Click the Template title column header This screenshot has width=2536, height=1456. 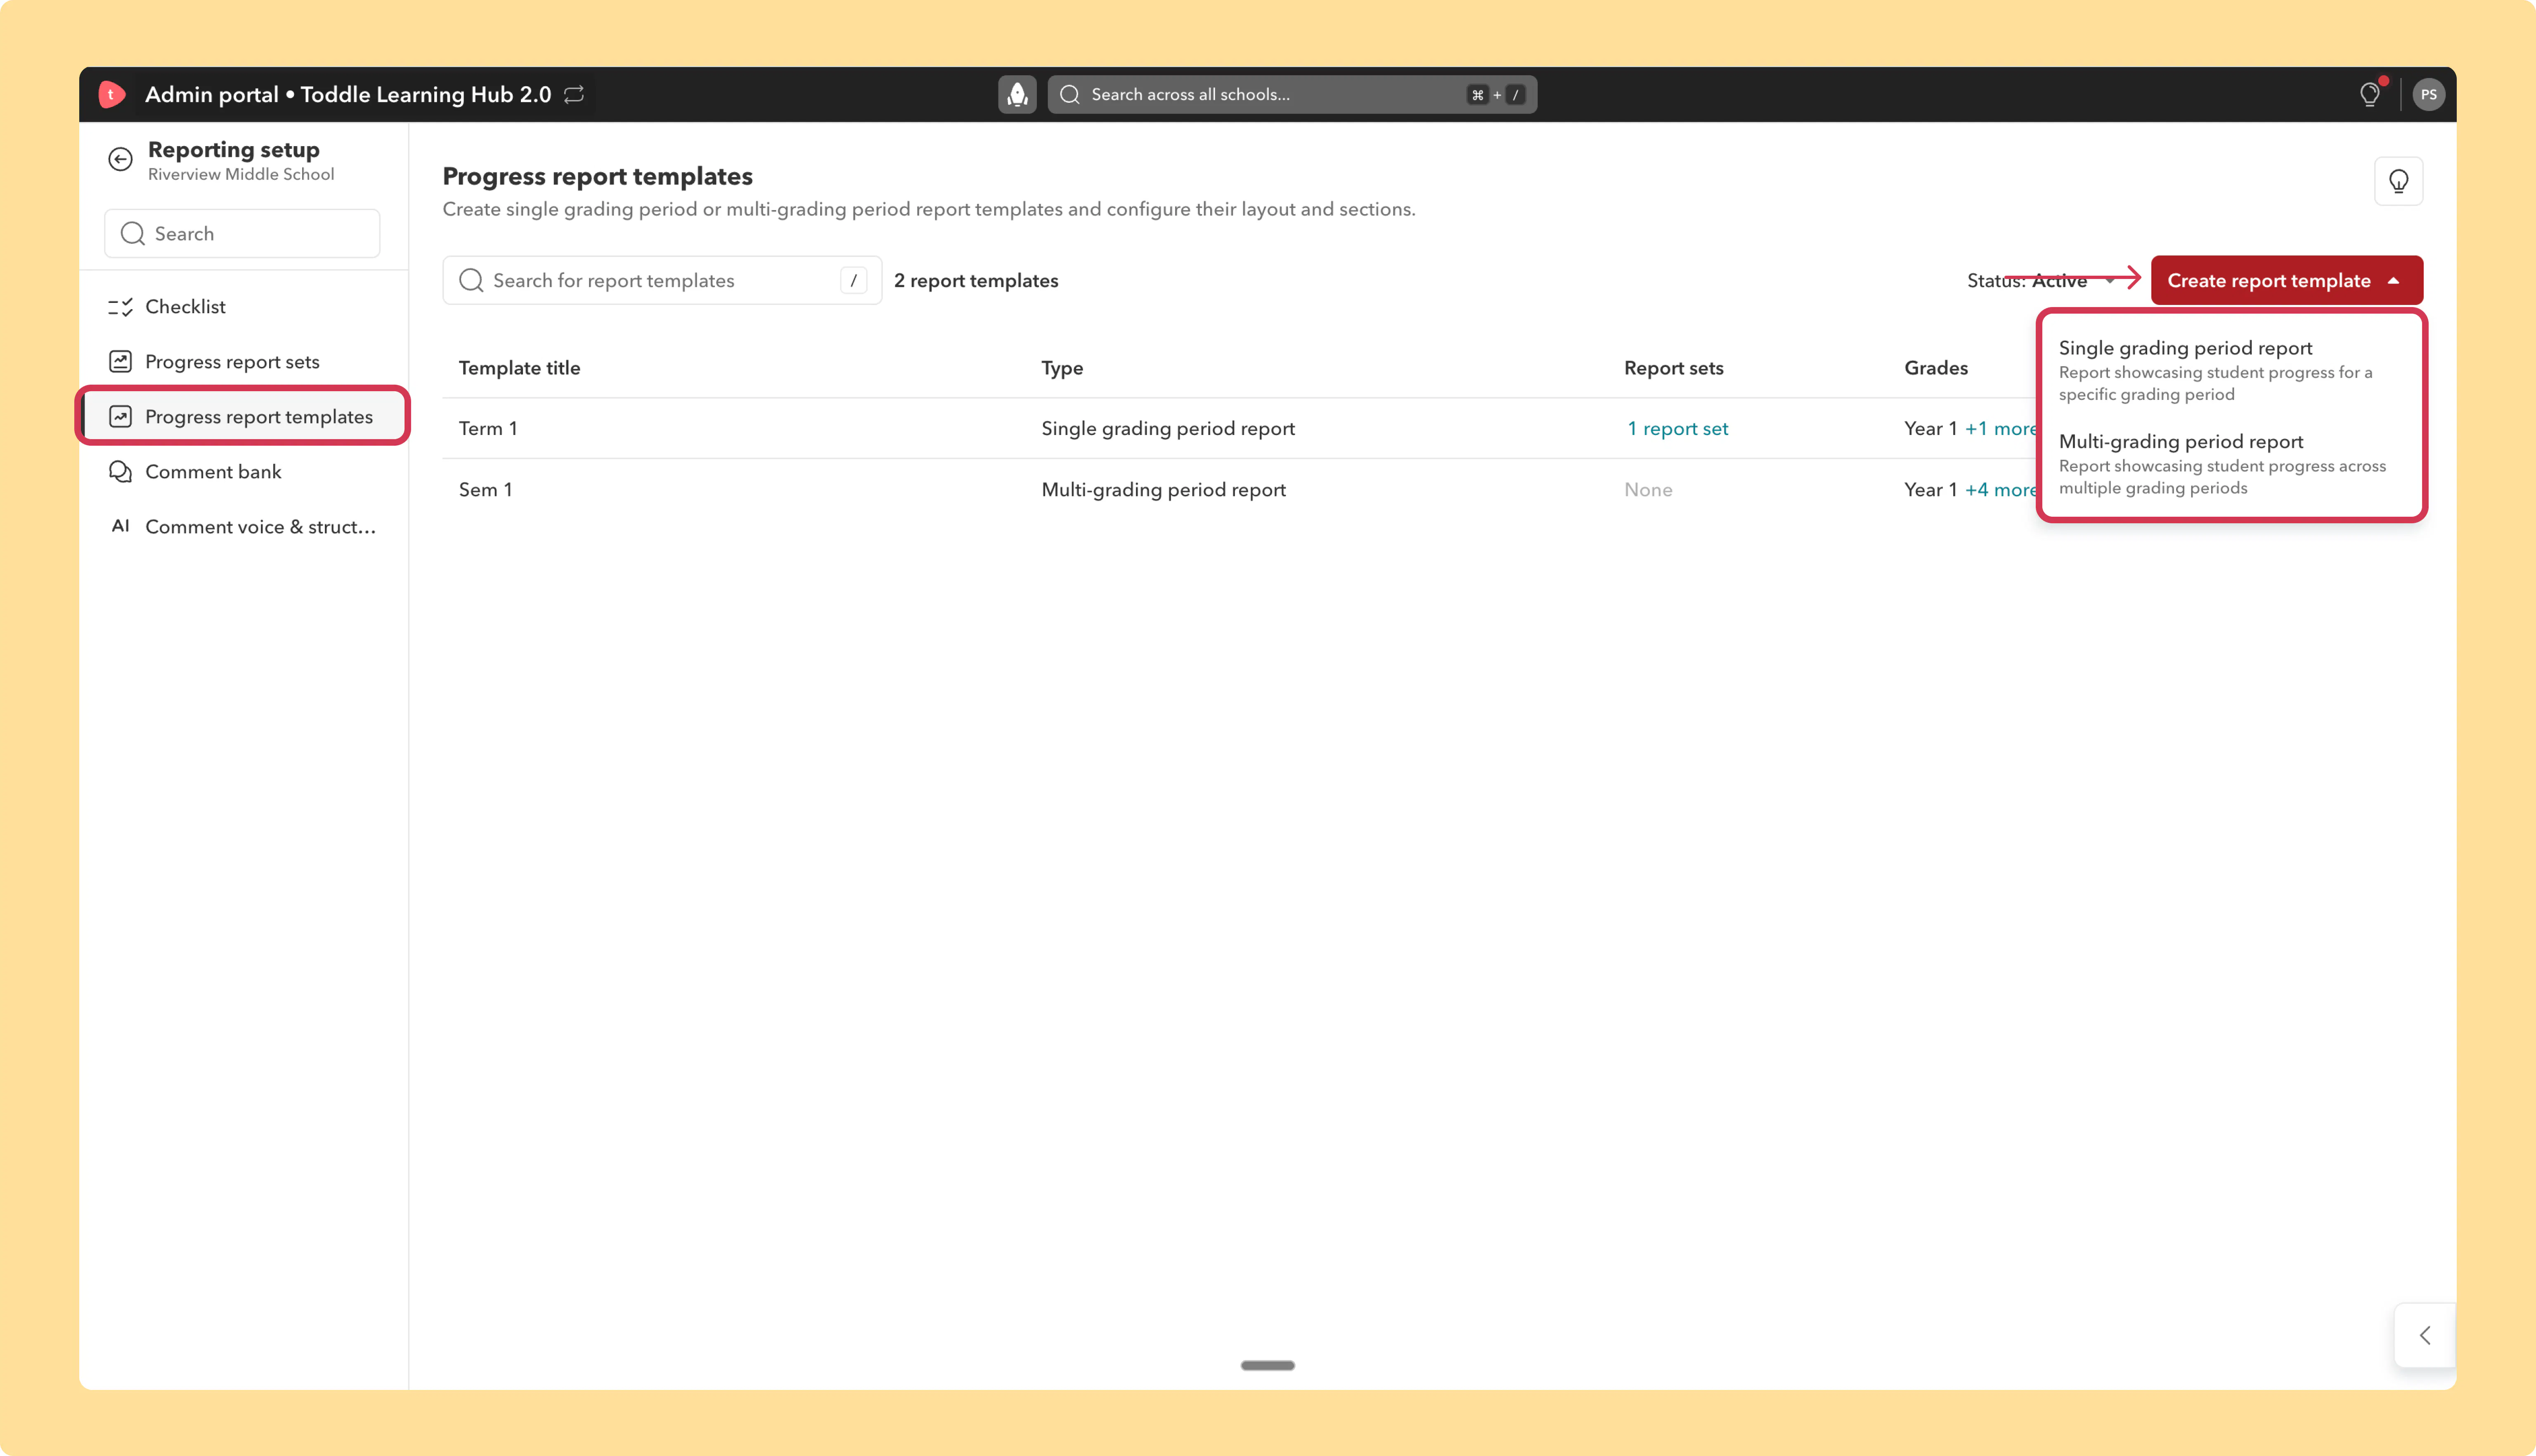coord(519,368)
